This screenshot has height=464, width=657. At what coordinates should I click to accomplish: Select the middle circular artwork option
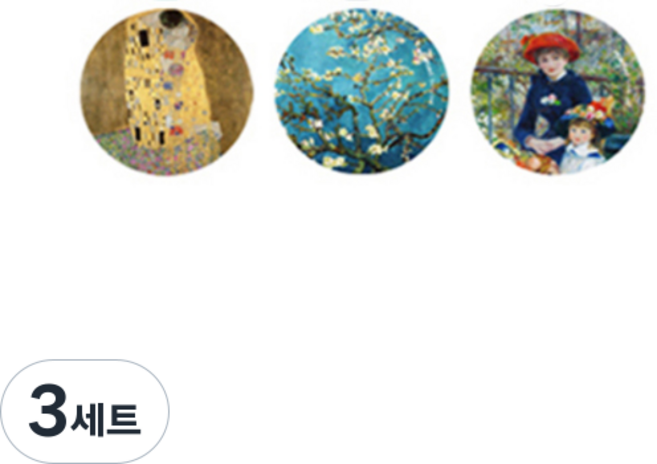(362, 92)
